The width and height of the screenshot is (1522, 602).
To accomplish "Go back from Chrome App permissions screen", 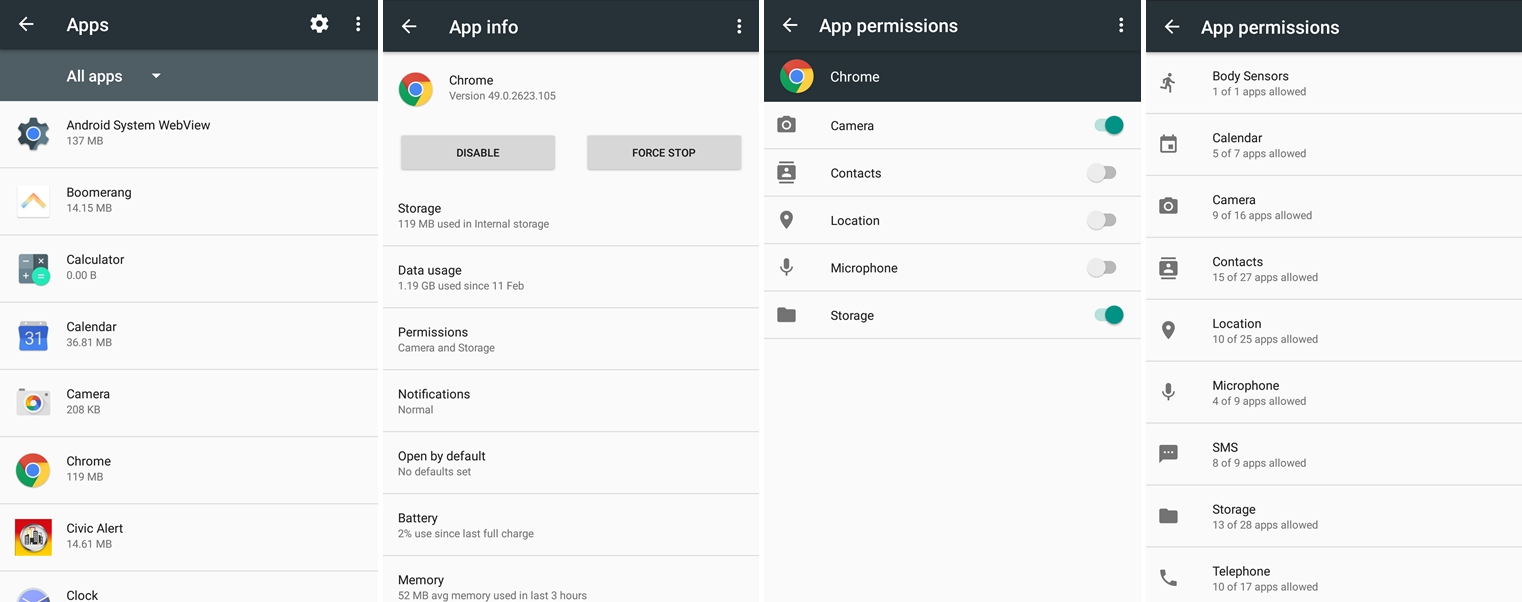I will click(790, 25).
